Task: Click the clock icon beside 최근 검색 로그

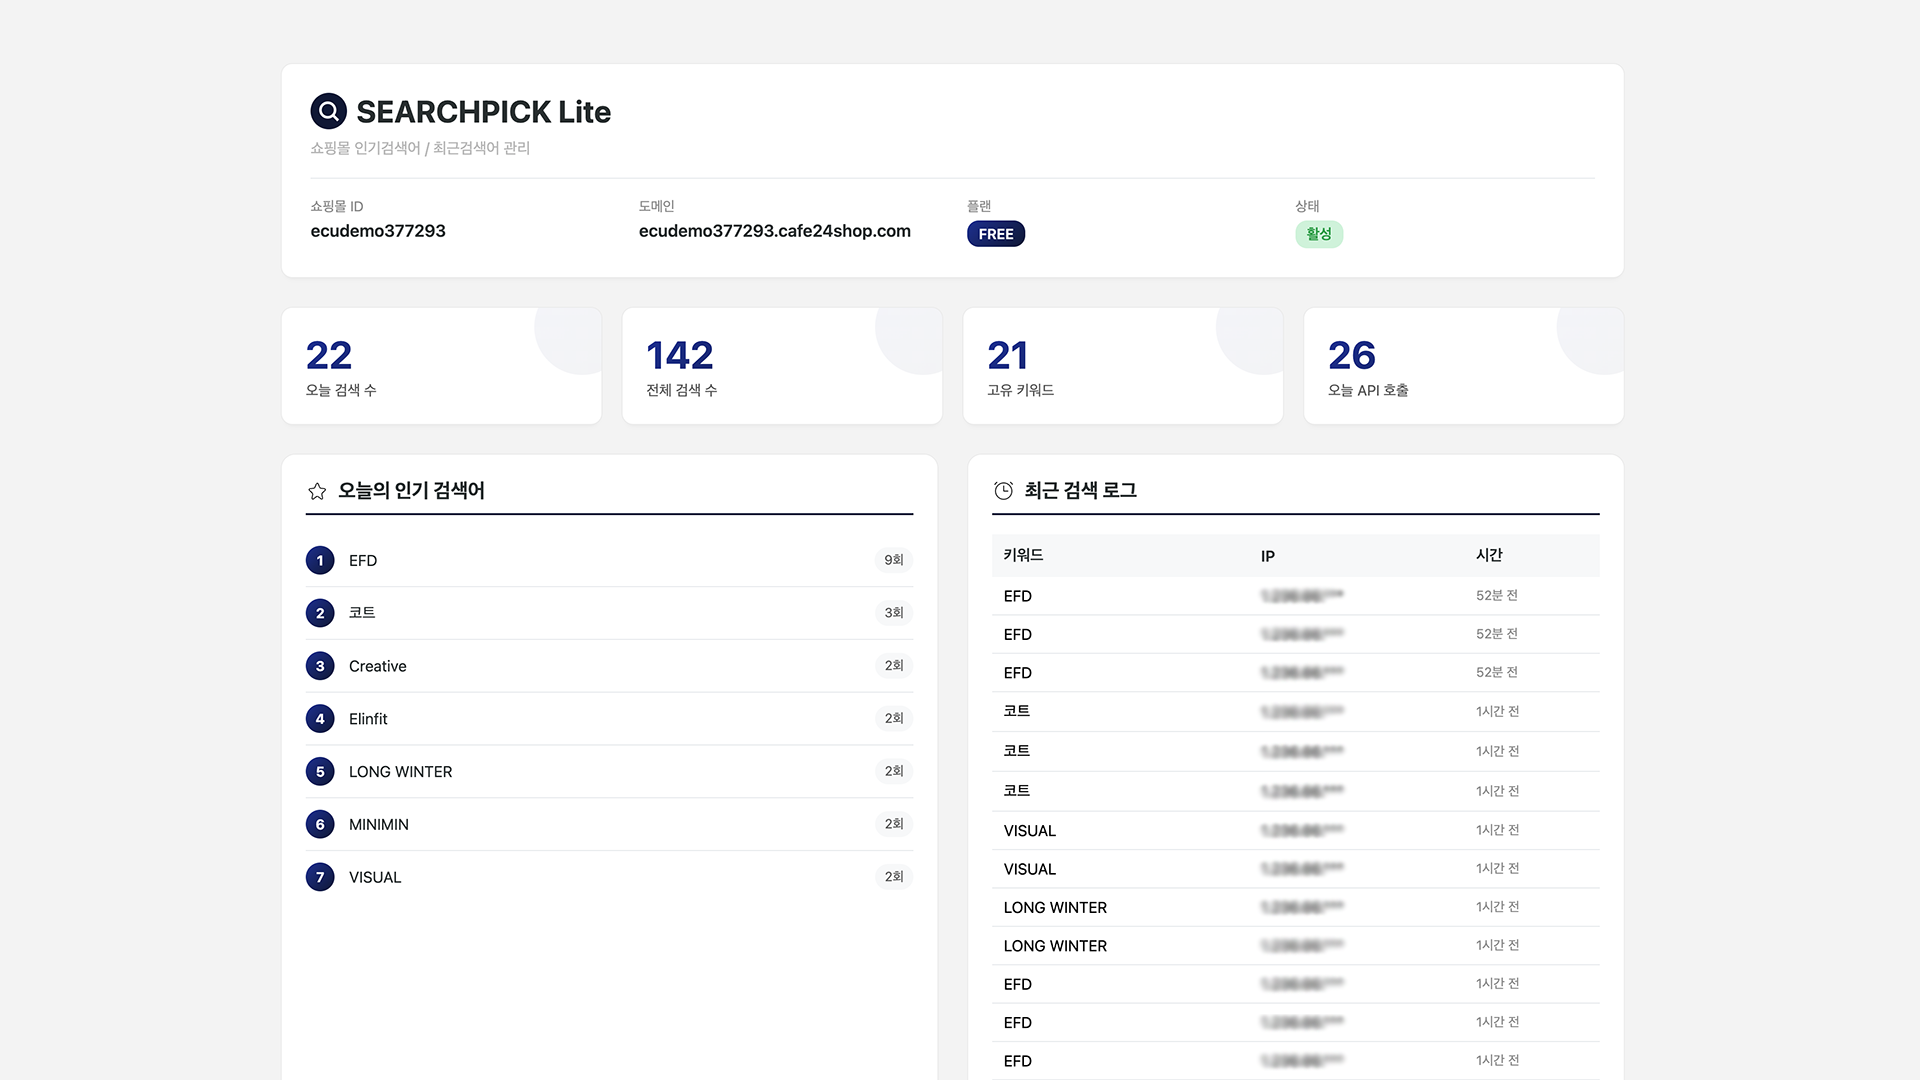Action: click(1003, 491)
